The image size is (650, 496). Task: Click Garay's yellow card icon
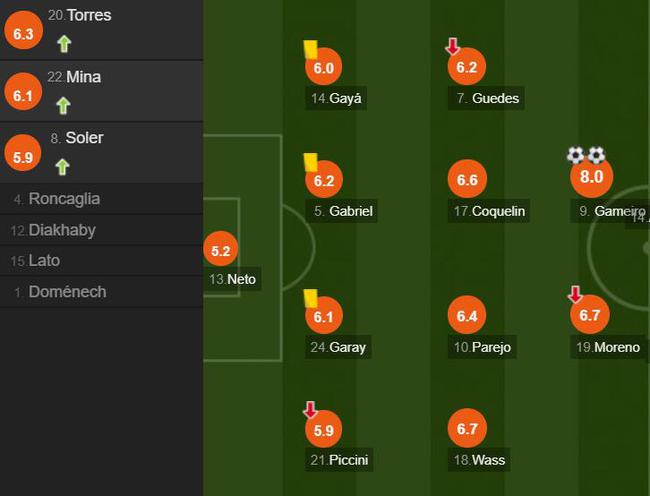point(310,298)
